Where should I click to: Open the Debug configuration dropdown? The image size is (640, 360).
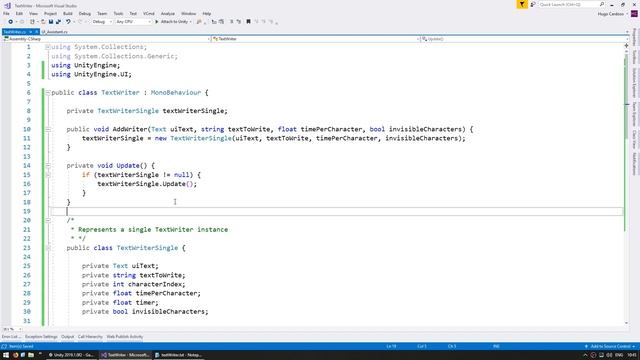coord(102,22)
